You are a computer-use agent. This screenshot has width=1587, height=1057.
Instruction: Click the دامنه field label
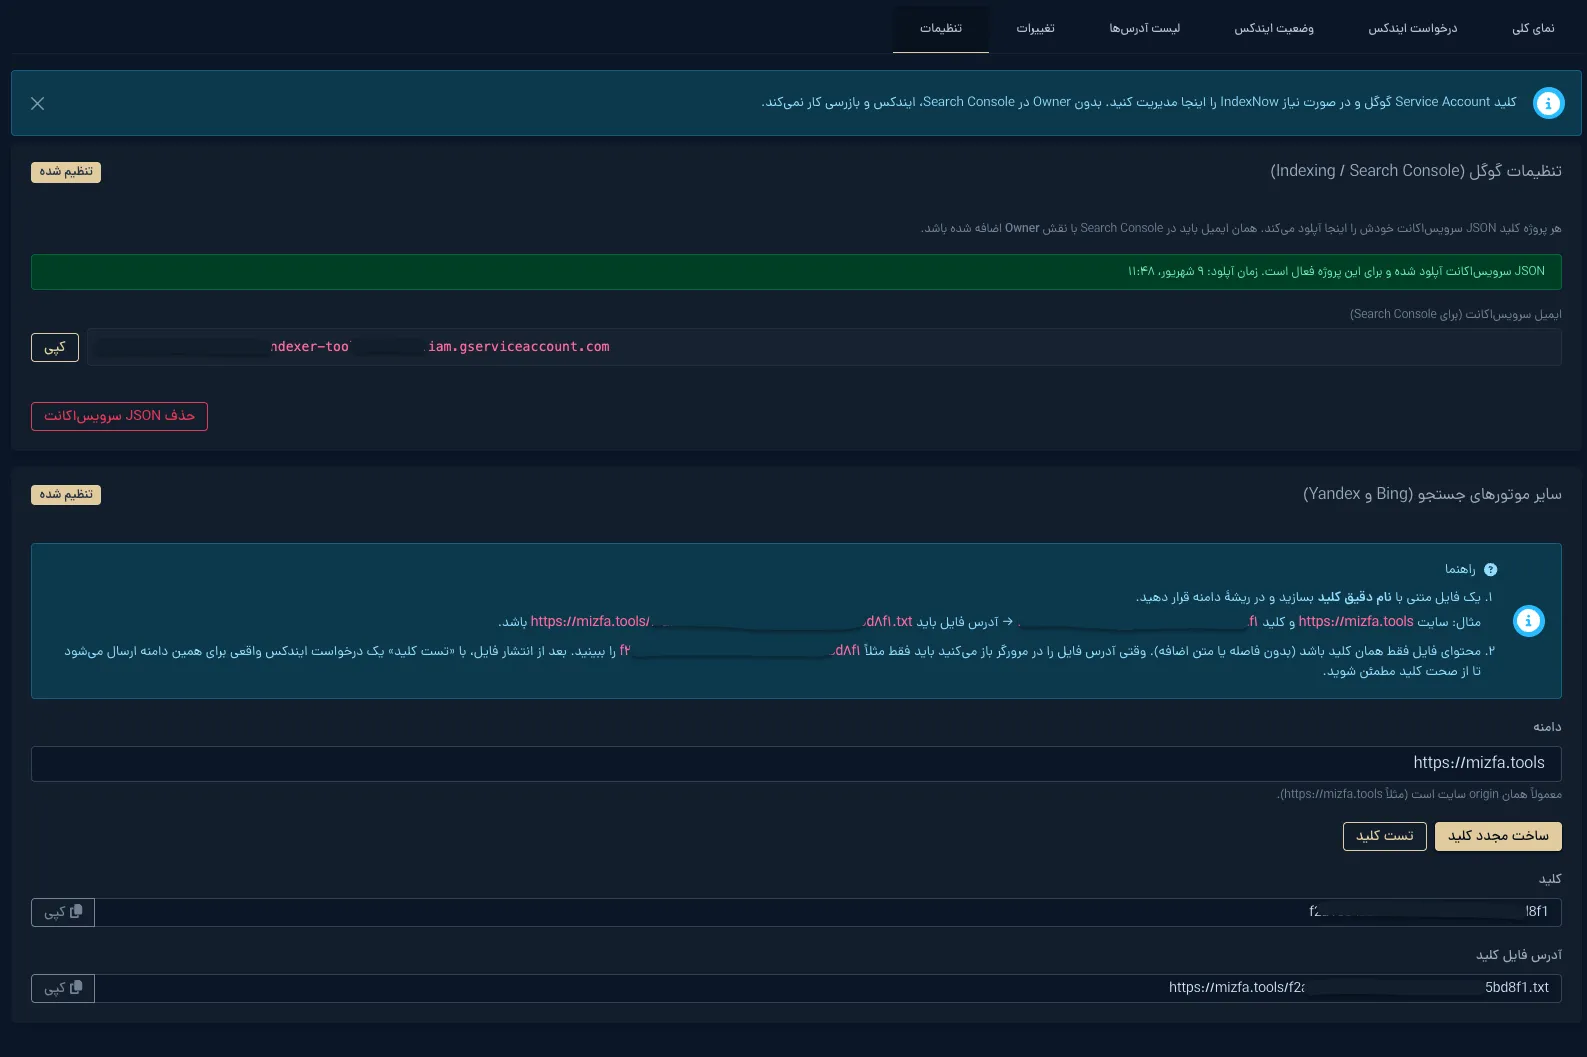pos(1547,727)
